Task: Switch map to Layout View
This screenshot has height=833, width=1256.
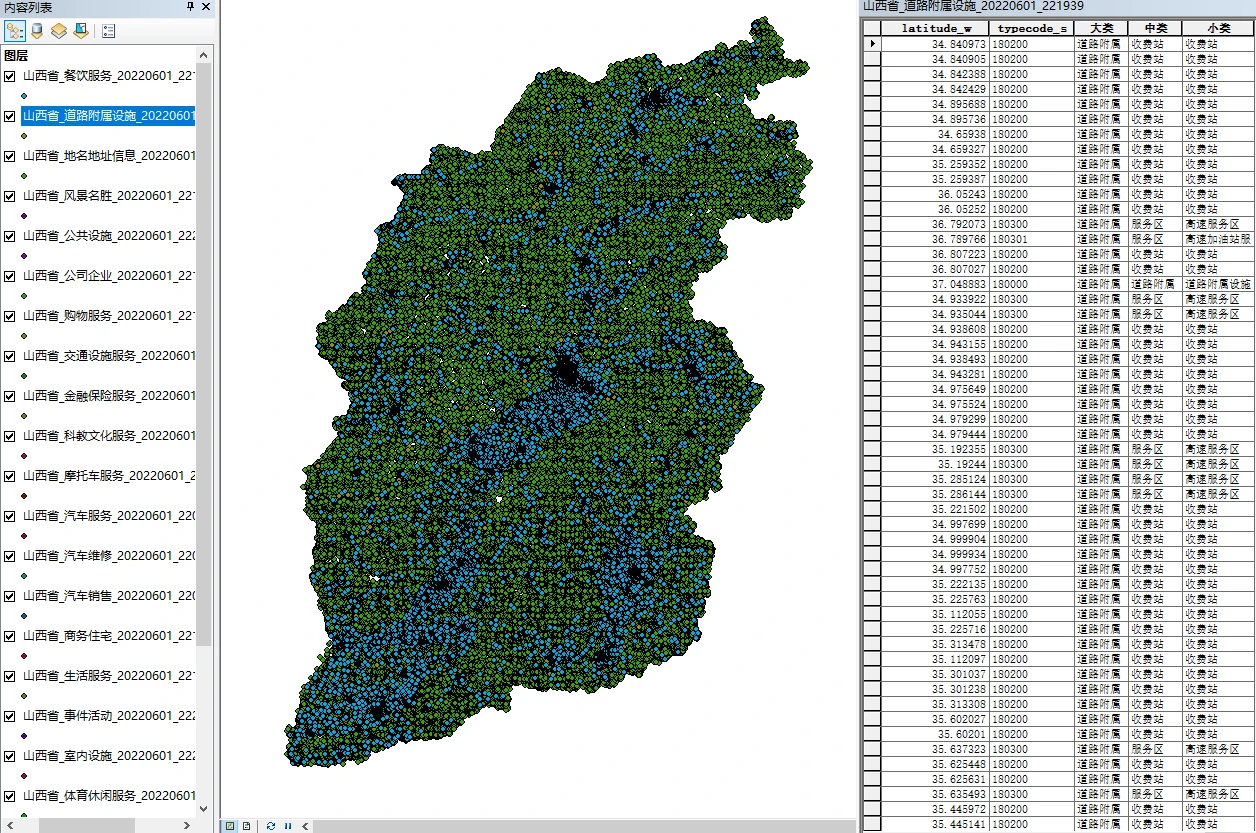Action: pyautogui.click(x=246, y=826)
